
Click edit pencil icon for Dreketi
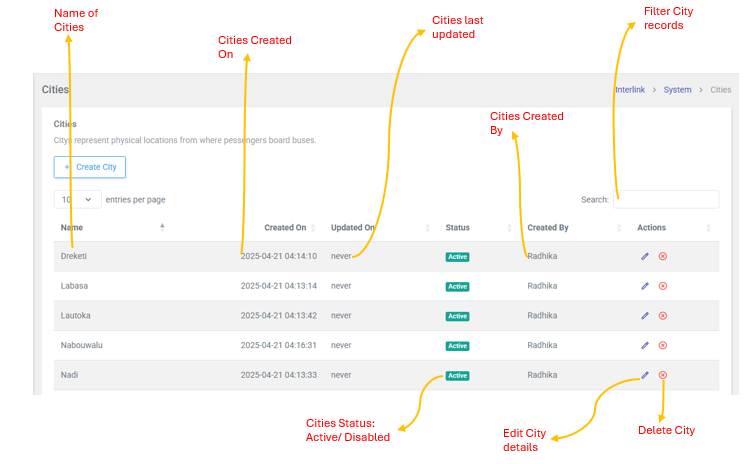[x=645, y=257]
